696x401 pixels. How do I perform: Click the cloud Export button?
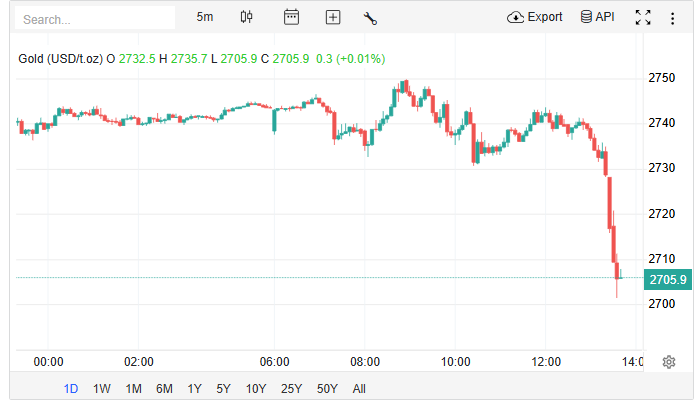(x=535, y=17)
